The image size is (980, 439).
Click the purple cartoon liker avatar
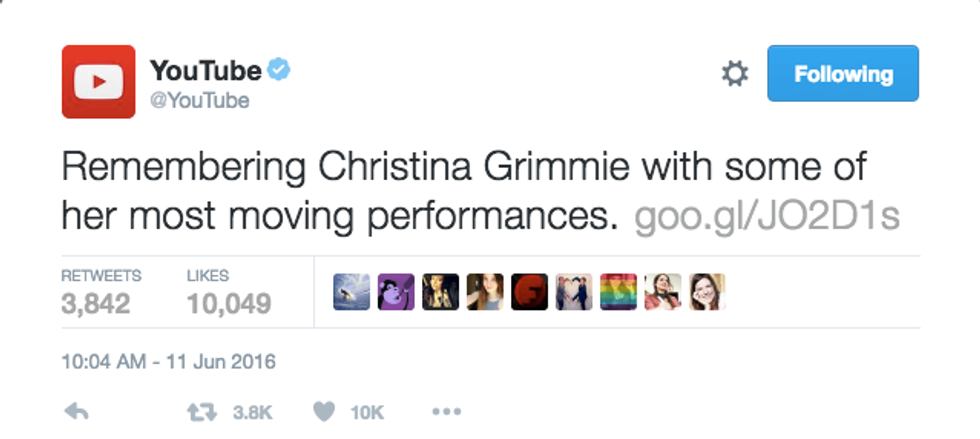[395, 291]
